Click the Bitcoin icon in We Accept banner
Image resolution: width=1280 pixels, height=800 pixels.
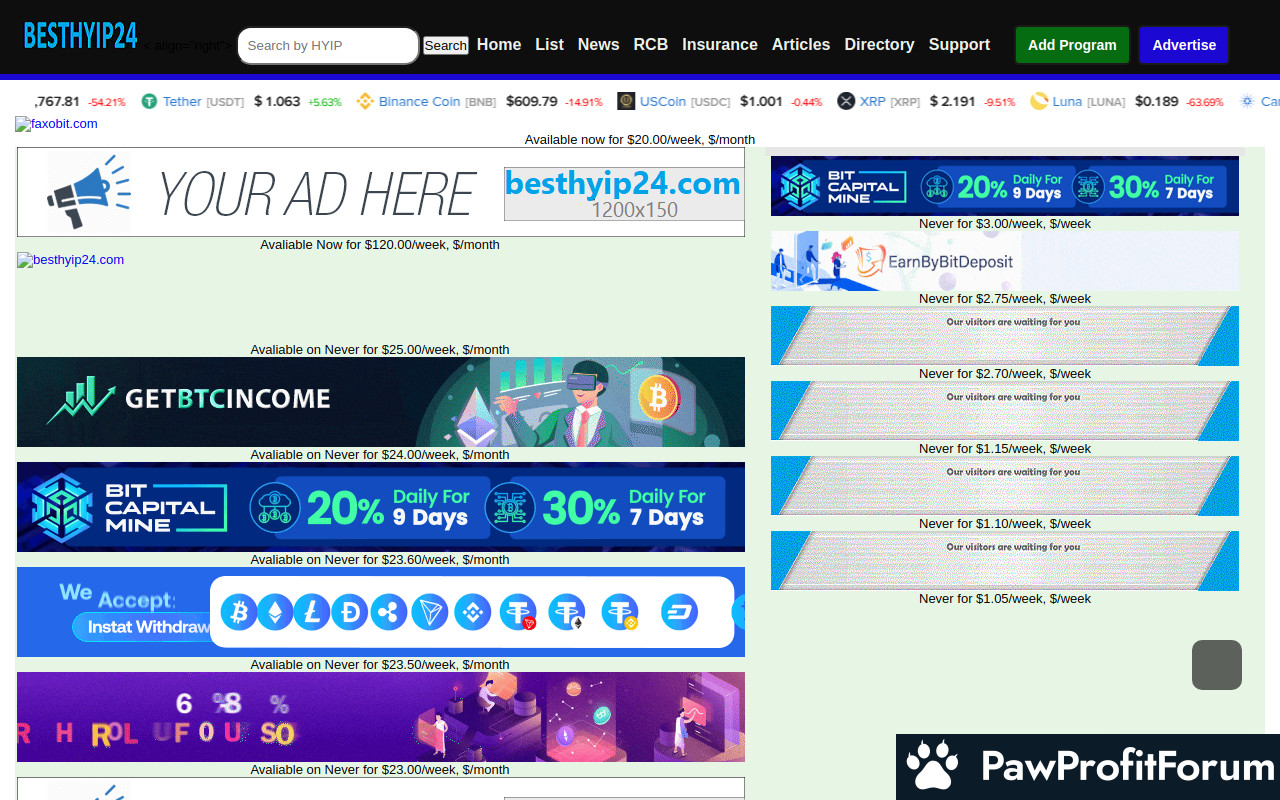[x=239, y=612]
